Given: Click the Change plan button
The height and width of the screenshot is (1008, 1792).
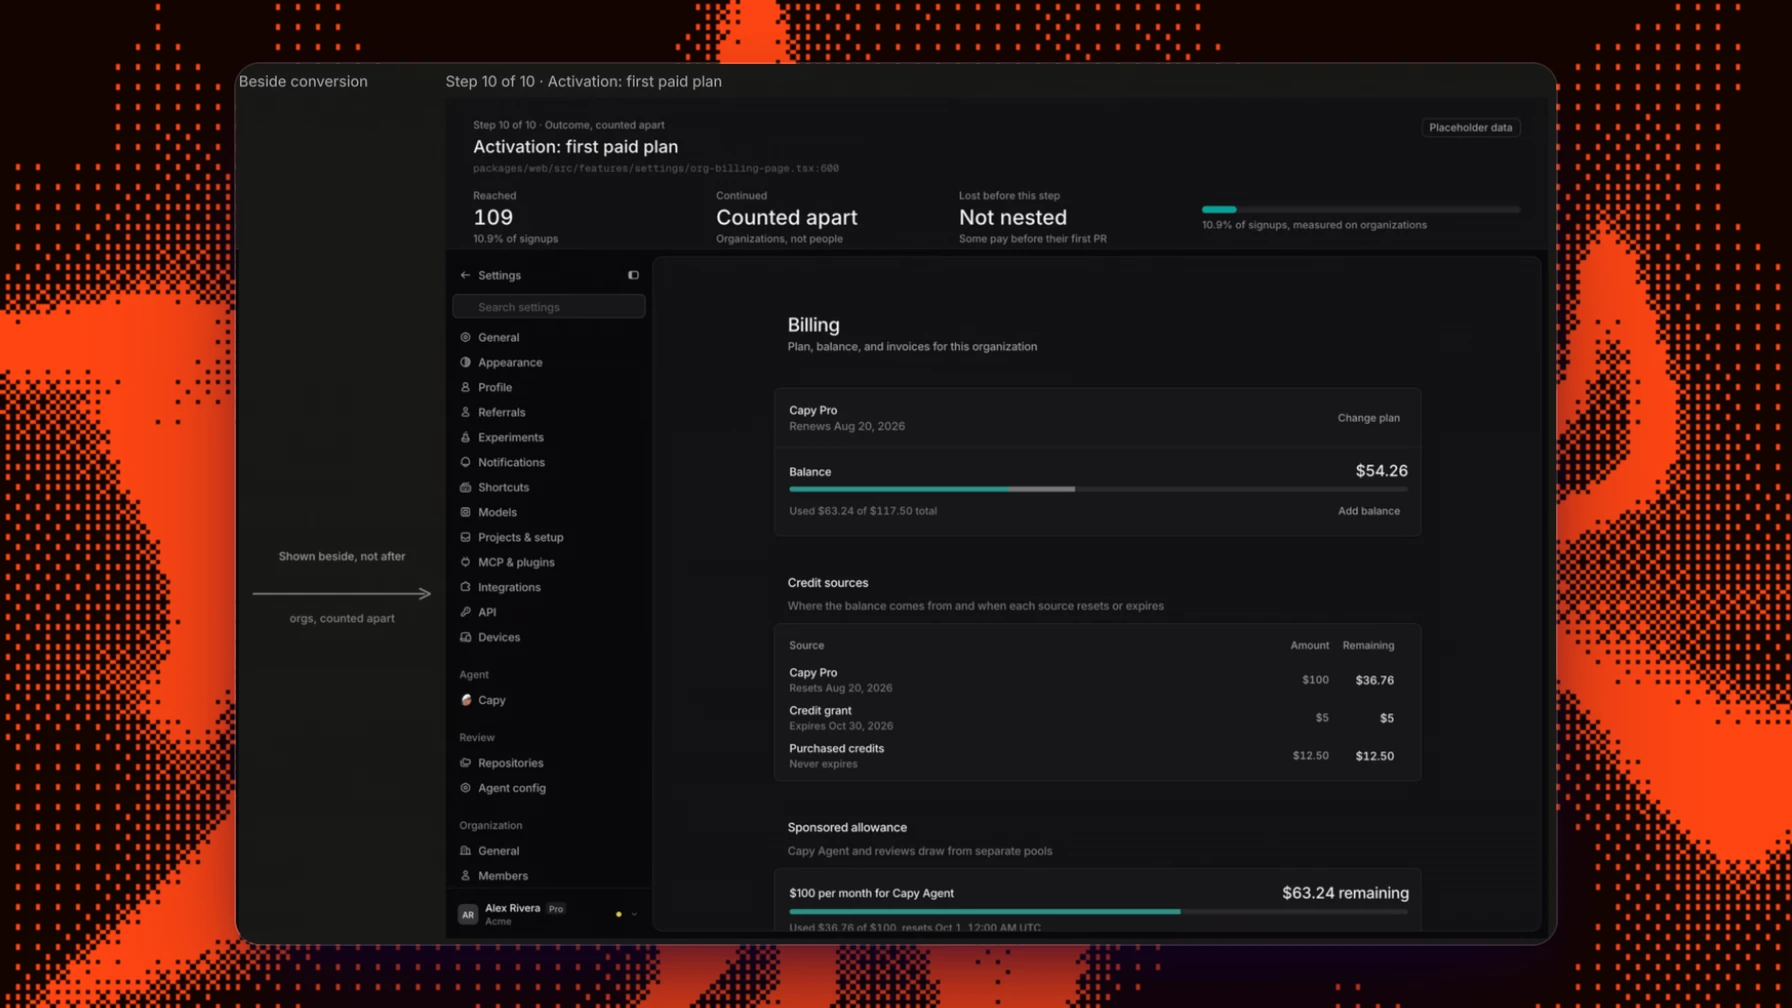Looking at the screenshot, I should [x=1368, y=418].
